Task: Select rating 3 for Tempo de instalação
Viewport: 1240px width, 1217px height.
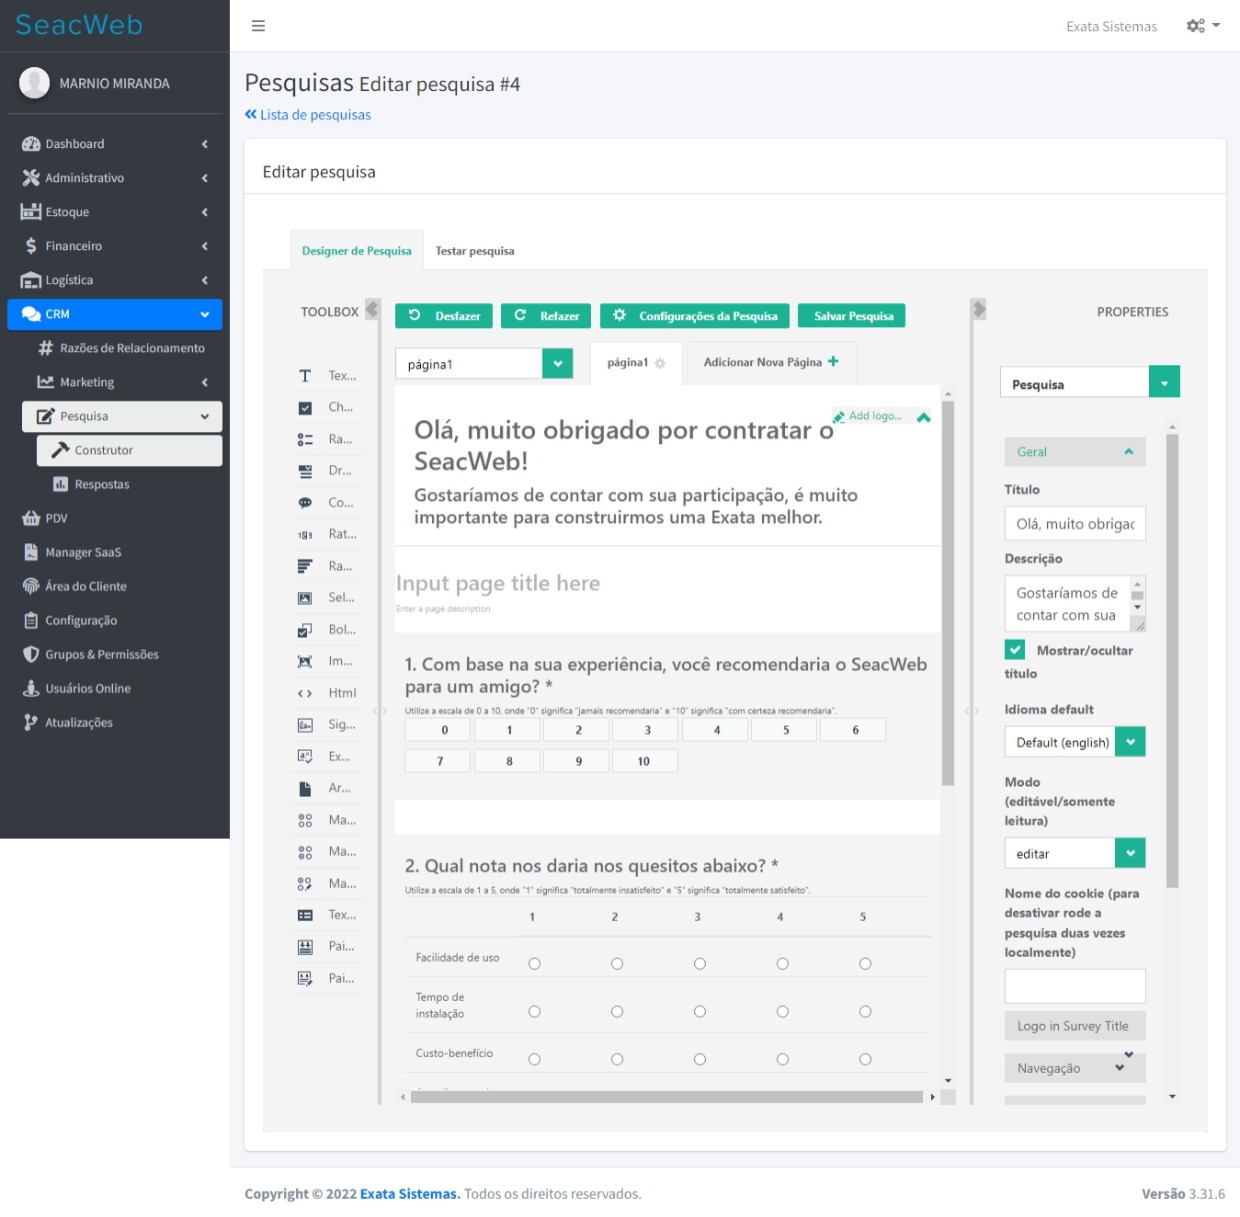Action: tap(700, 1012)
